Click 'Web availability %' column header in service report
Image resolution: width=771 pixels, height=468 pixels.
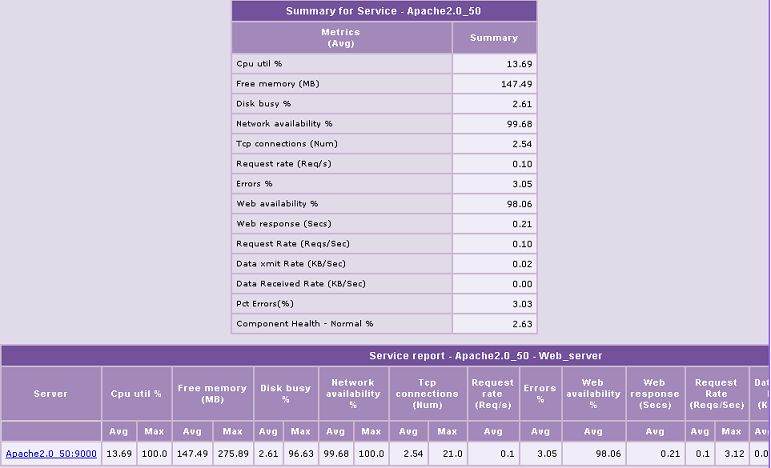pos(593,394)
